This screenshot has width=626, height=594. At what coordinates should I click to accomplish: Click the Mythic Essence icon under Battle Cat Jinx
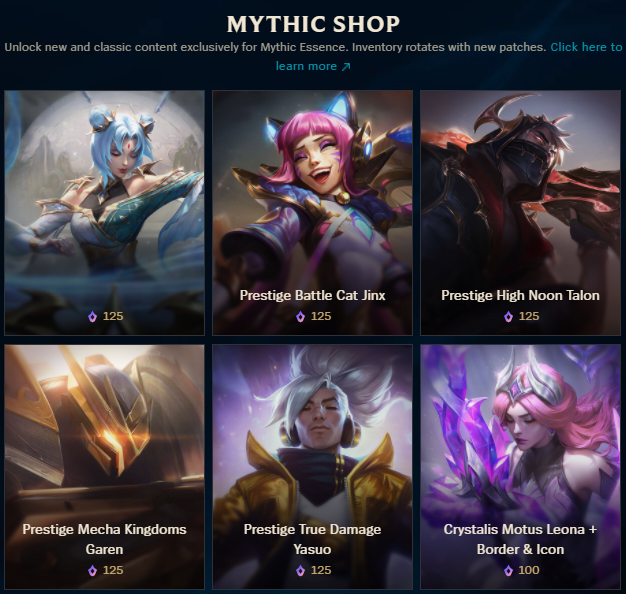300,317
